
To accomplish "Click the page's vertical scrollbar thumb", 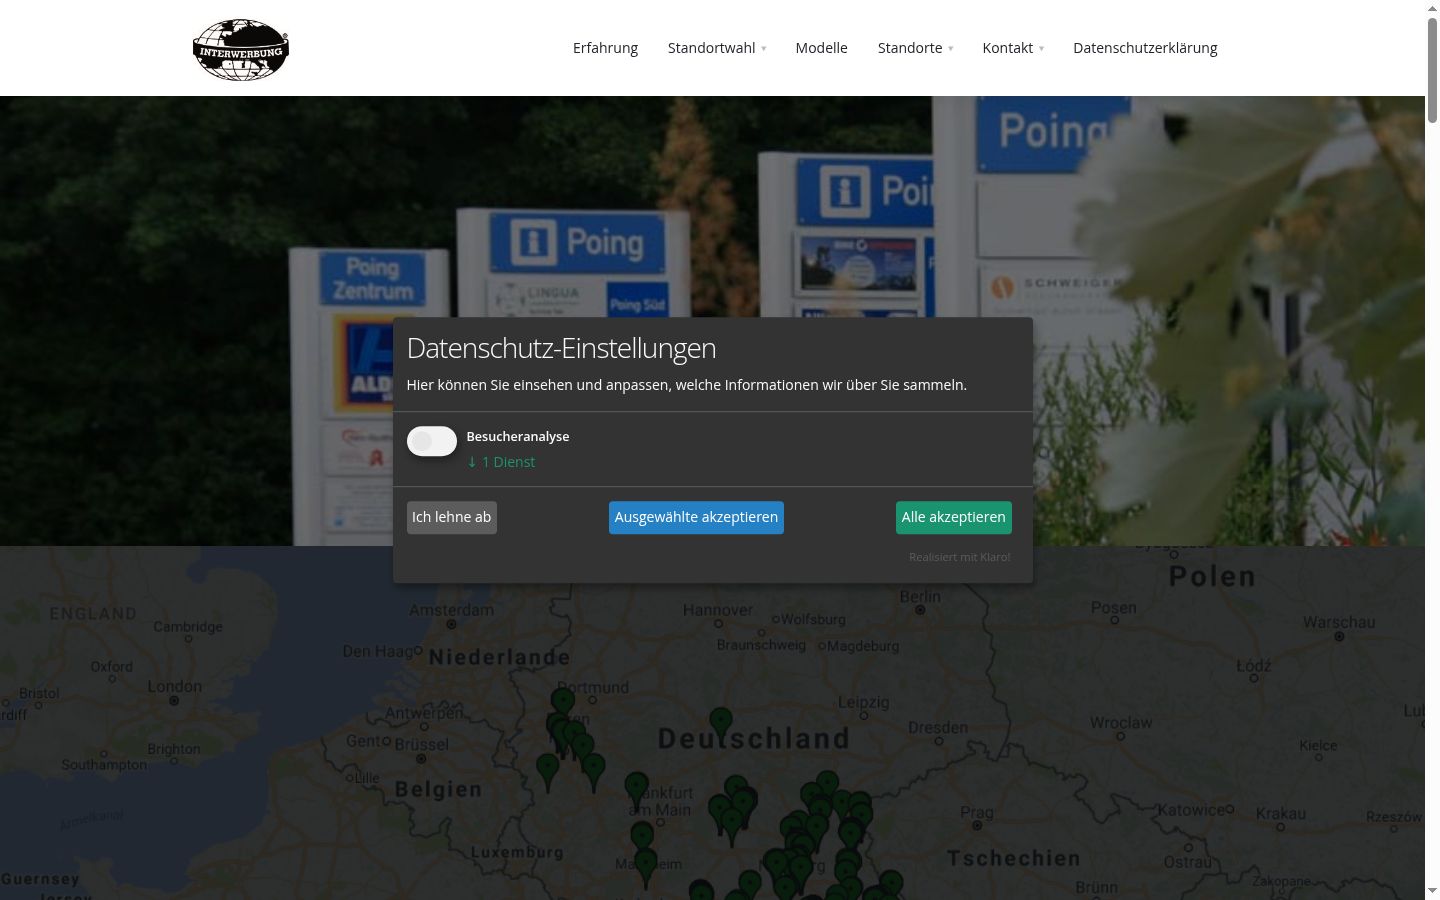I will pyautogui.click(x=1432, y=70).
